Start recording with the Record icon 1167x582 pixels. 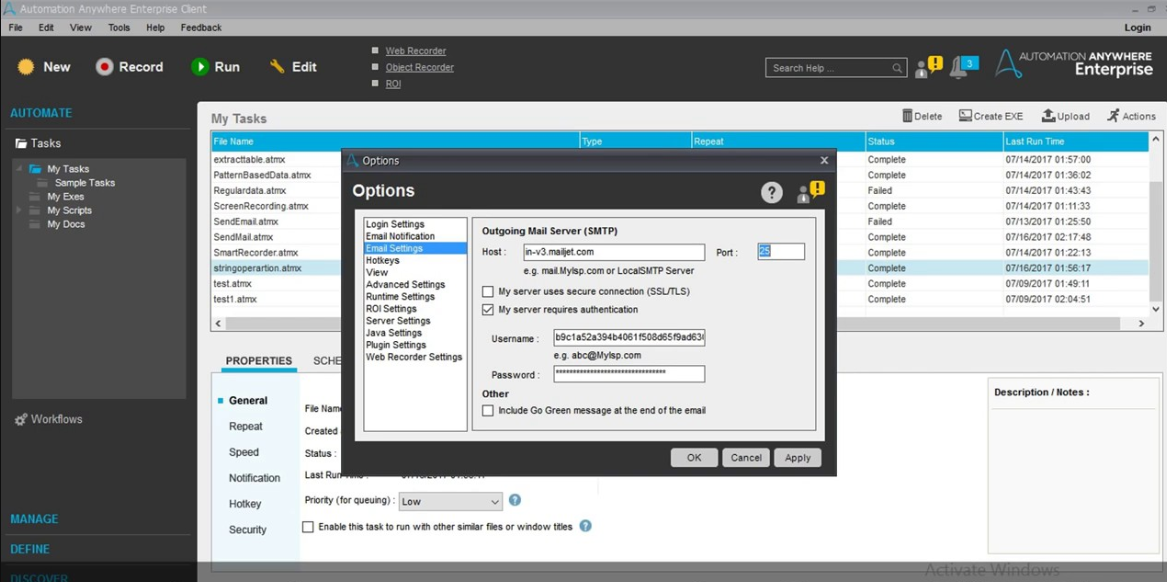pos(104,67)
